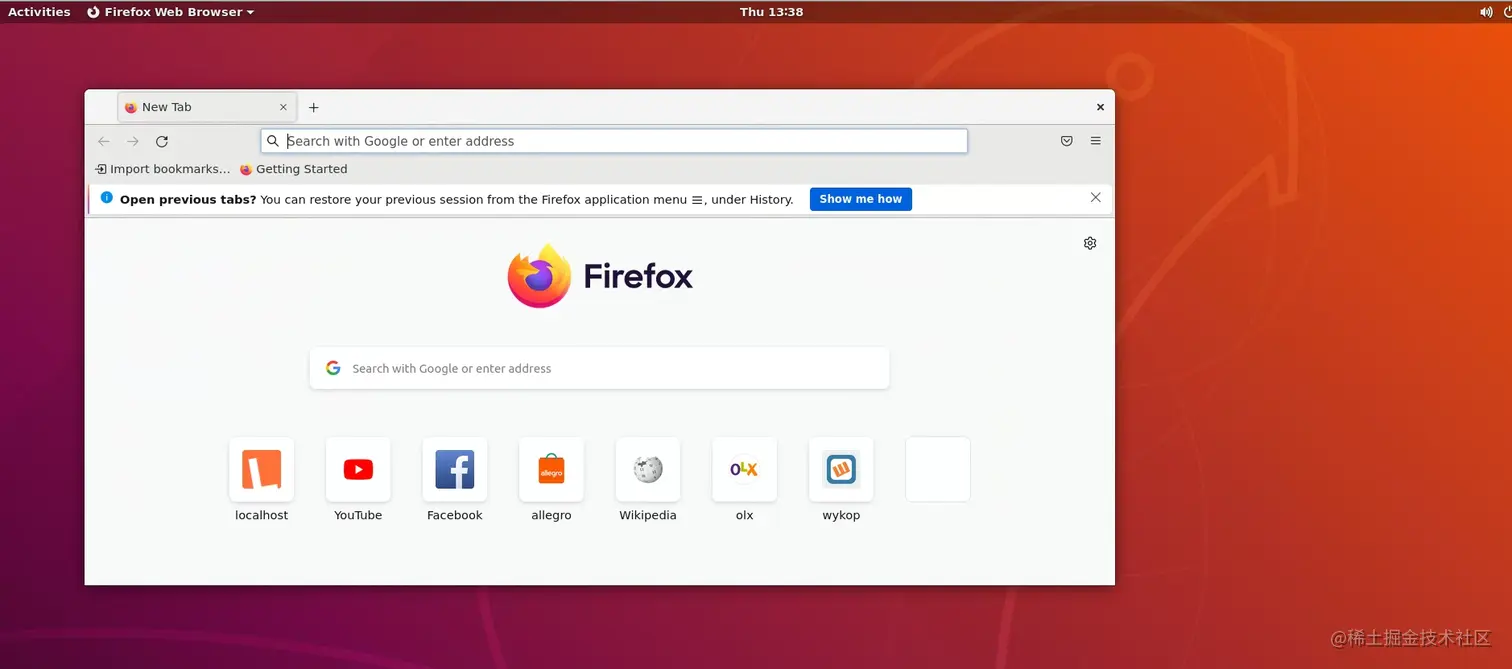Click the back navigation arrow
The width and height of the screenshot is (1512, 669).
[x=104, y=141]
